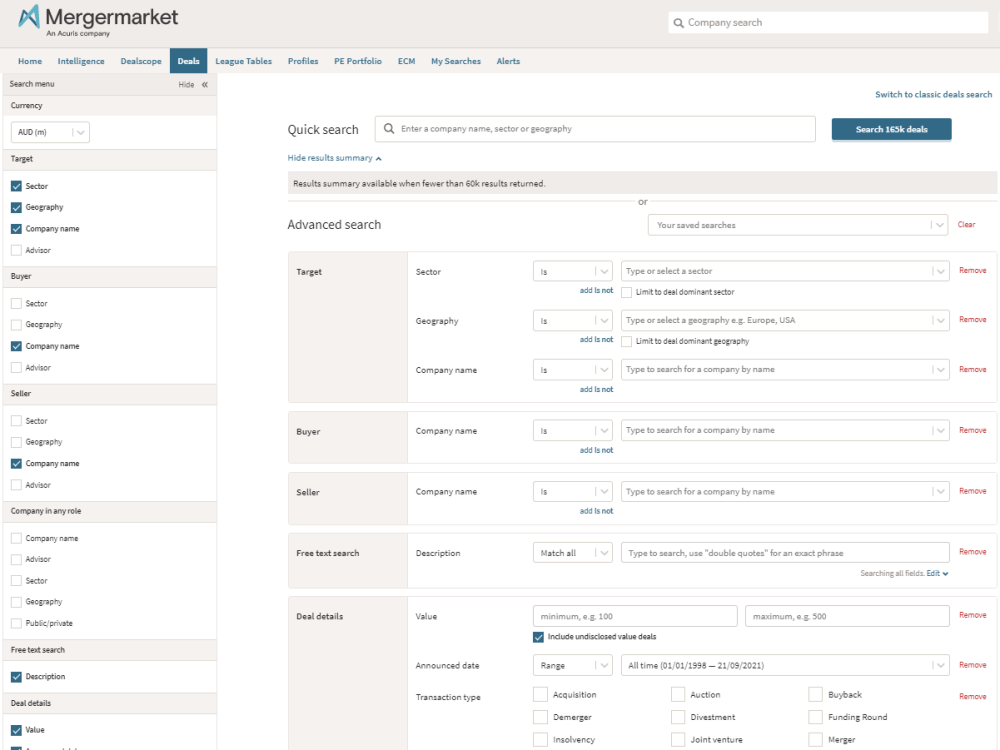This screenshot has width=1000, height=750.
Task: Click Switch to classic deals search
Action: coord(933,94)
